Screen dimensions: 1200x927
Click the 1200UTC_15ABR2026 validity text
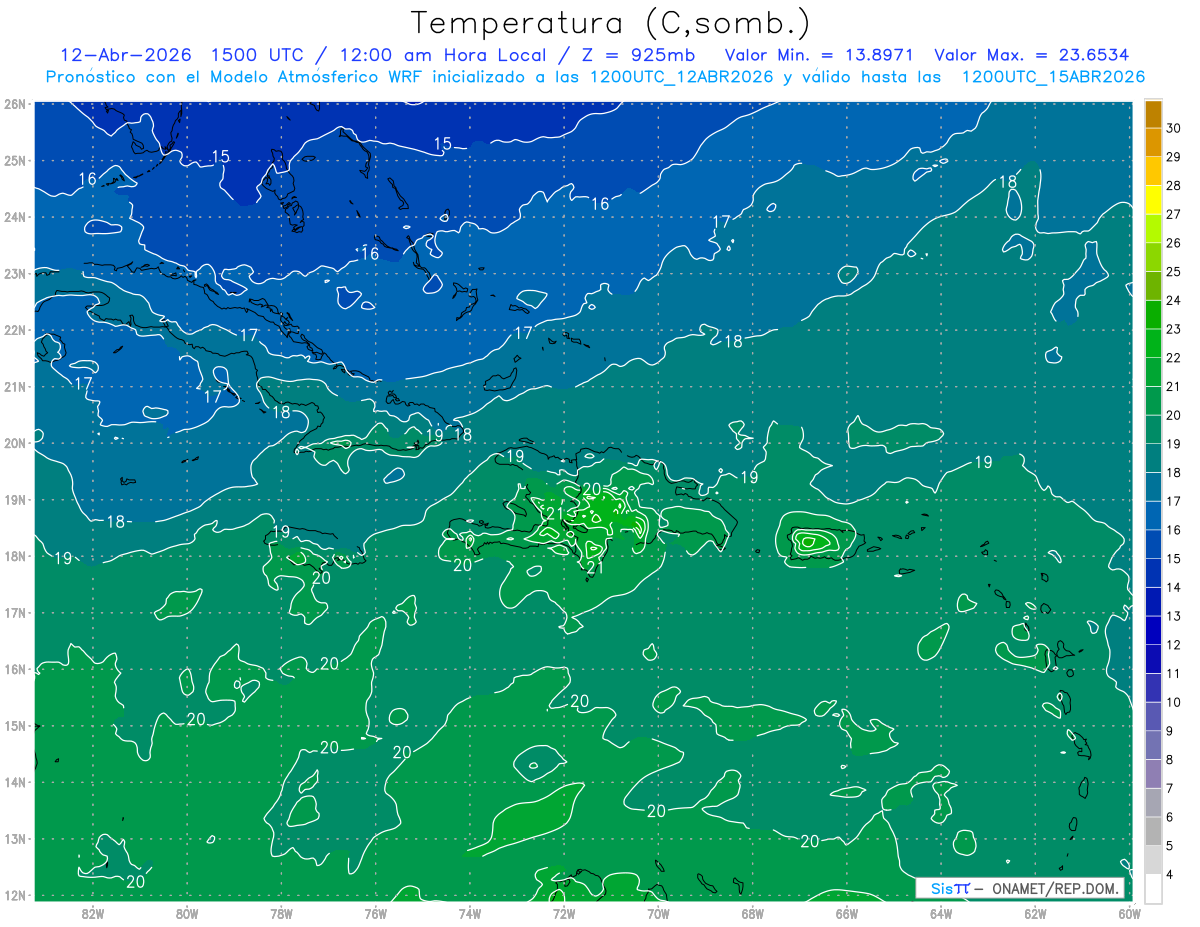pyautogui.click(x=1054, y=77)
